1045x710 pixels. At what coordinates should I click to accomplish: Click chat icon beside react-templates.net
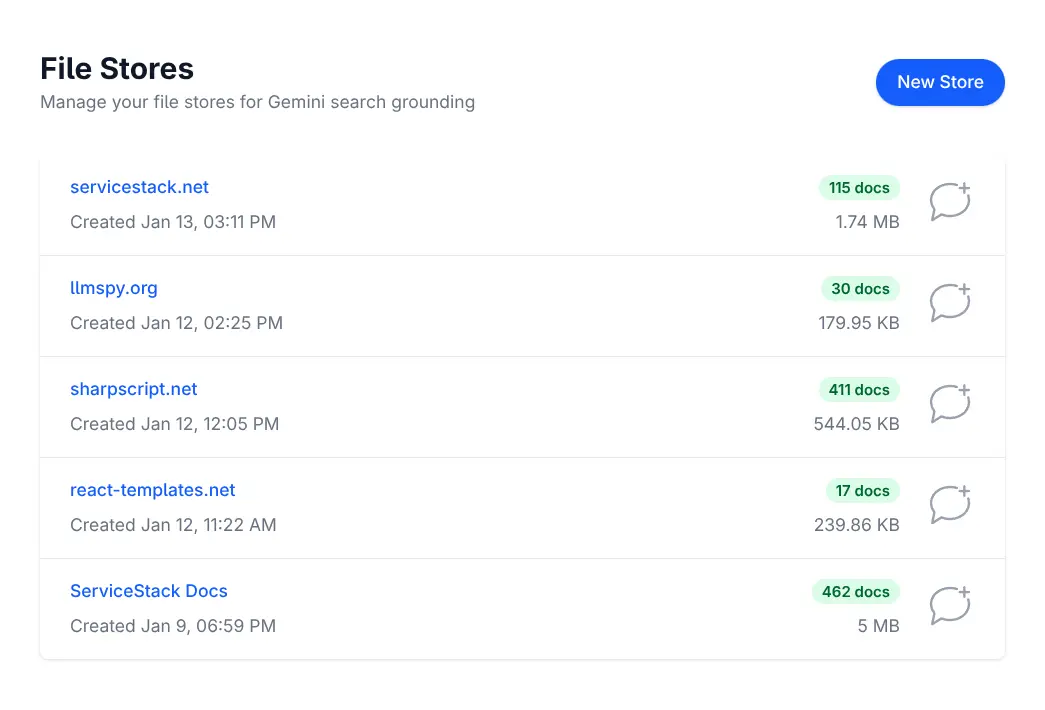point(950,504)
